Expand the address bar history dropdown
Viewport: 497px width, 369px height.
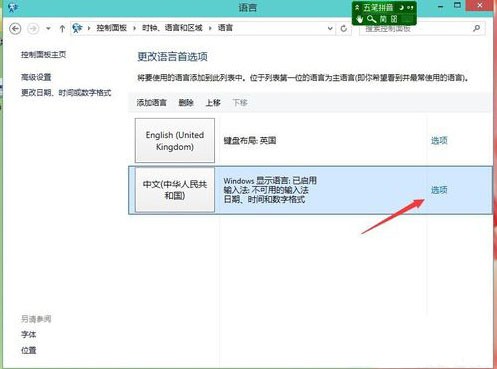coord(330,29)
